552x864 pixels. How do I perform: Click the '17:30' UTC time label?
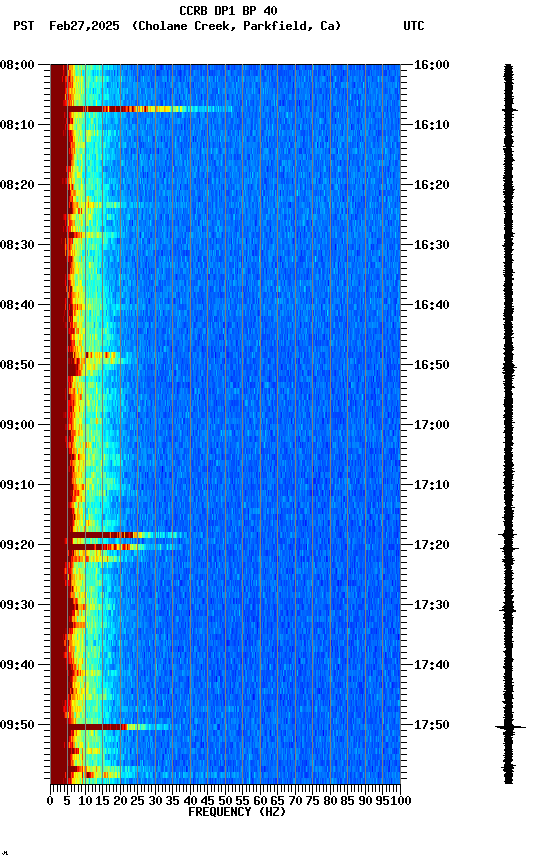432,605
